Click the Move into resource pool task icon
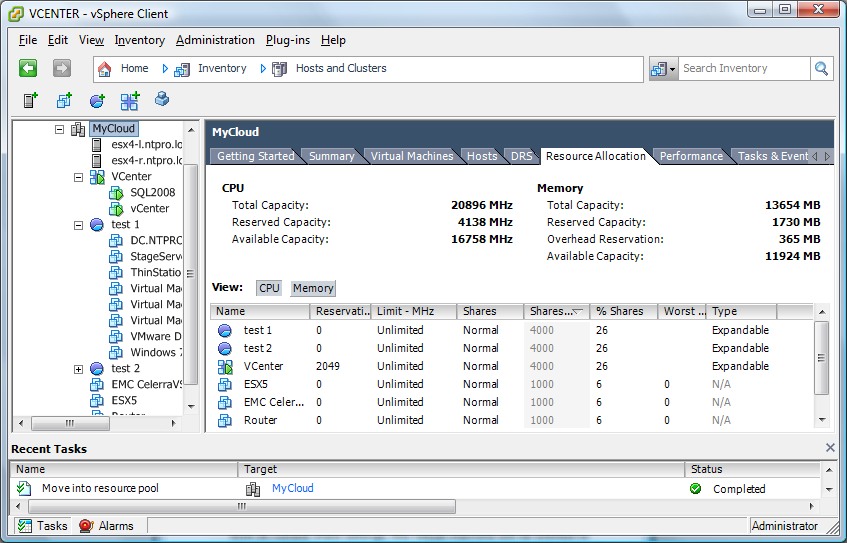847x543 pixels. [24, 488]
